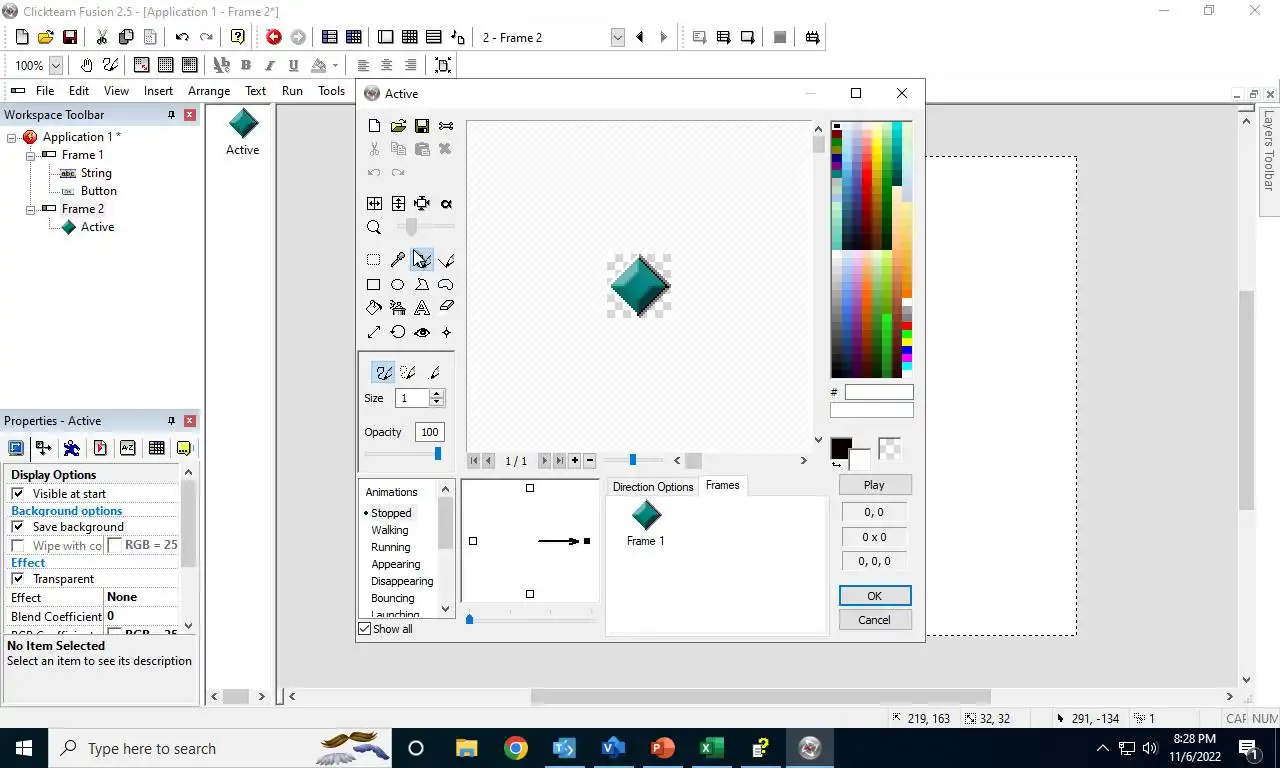This screenshot has height=768, width=1280.
Task: Open Windows Start menu
Action: (x=24, y=748)
